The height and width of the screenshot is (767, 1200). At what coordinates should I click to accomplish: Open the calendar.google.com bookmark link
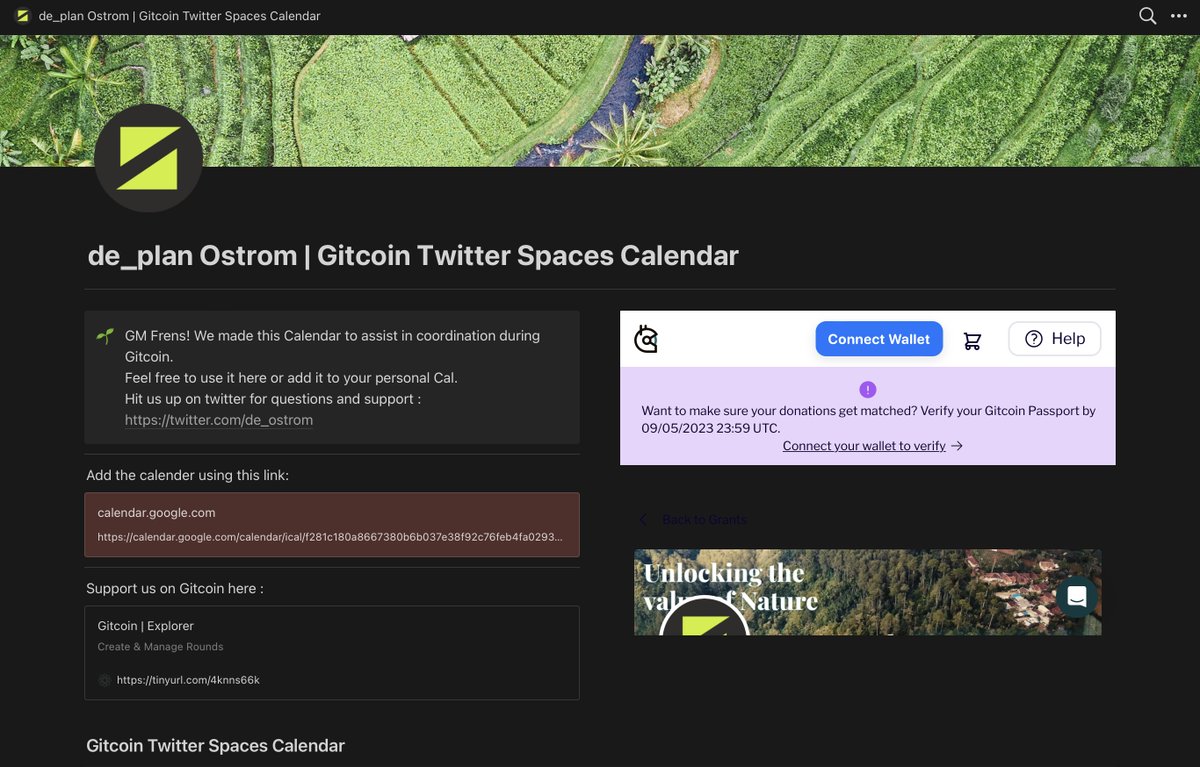tap(332, 524)
